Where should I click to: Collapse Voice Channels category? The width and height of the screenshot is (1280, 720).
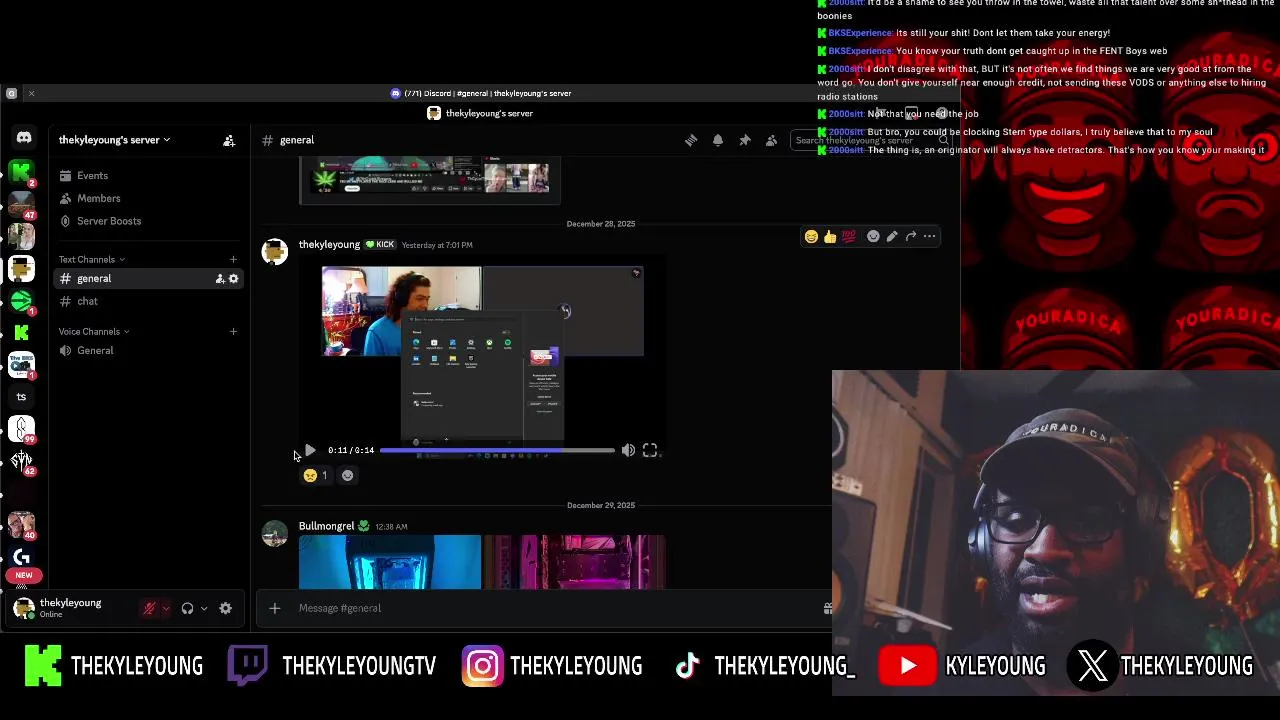94,332
